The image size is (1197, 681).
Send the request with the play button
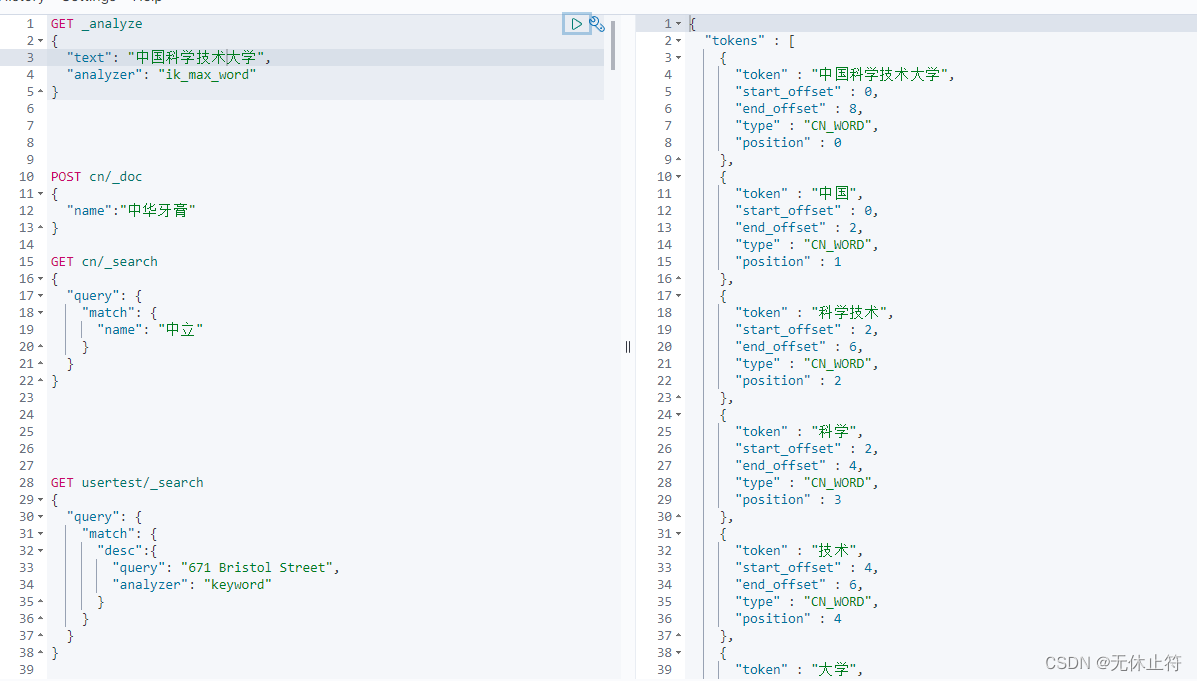tap(576, 23)
